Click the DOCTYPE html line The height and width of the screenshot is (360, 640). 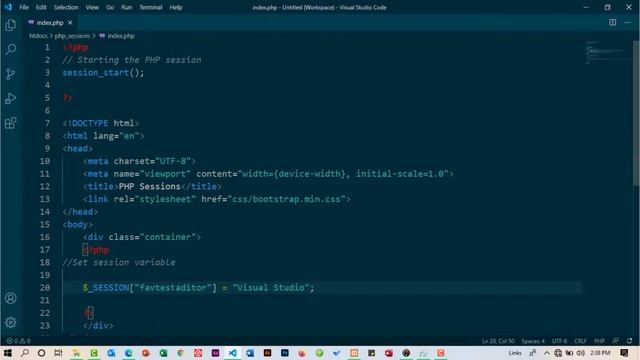pos(101,123)
